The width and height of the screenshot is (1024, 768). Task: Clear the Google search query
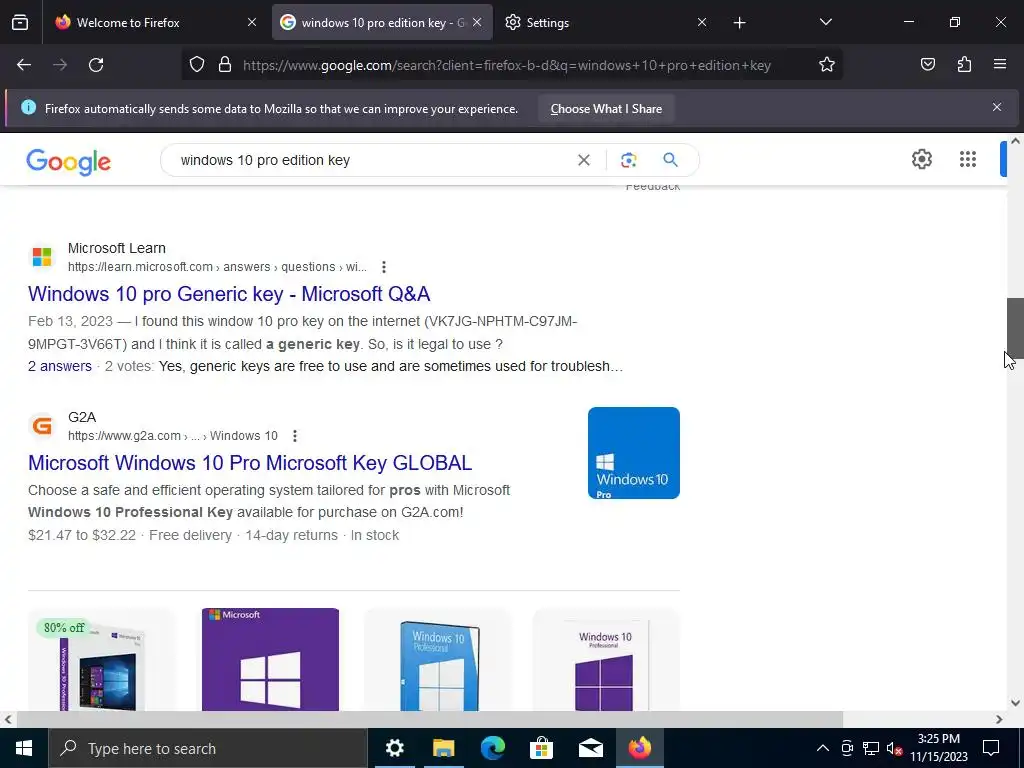[584, 161]
